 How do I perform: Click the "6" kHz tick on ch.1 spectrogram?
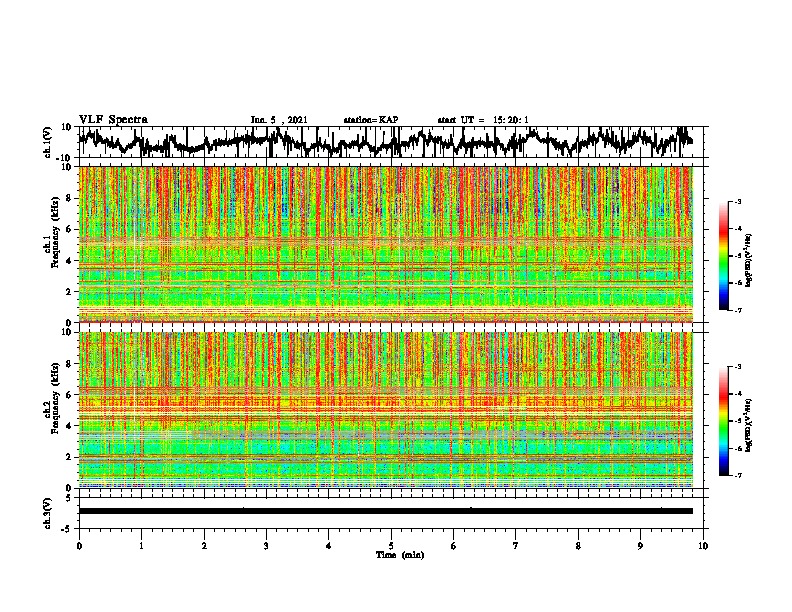(69, 229)
